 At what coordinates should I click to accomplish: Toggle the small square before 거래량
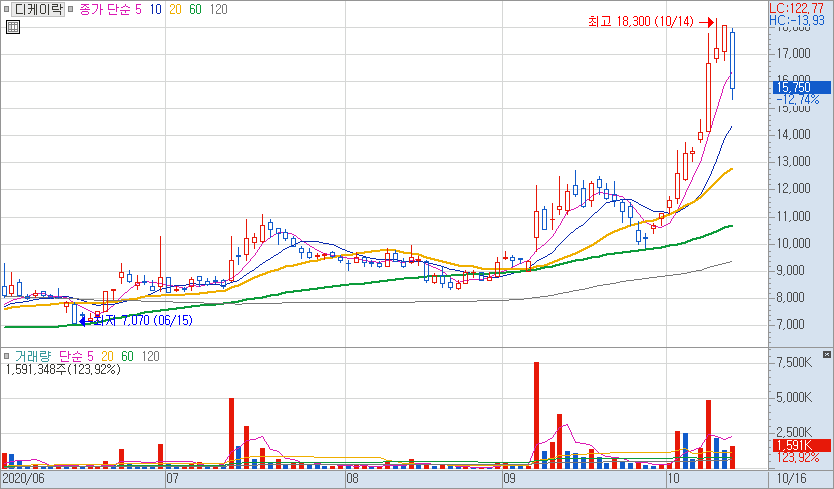coord(6,356)
